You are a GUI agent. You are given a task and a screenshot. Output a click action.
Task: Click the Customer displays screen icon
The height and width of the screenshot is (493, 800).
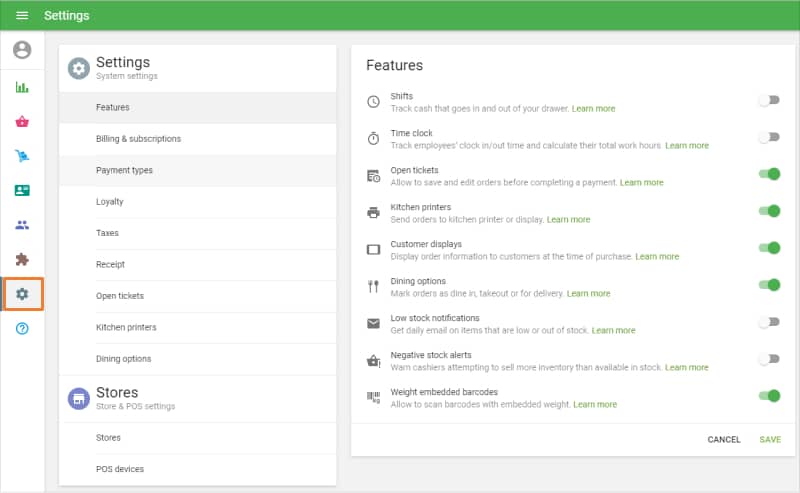tap(373, 250)
